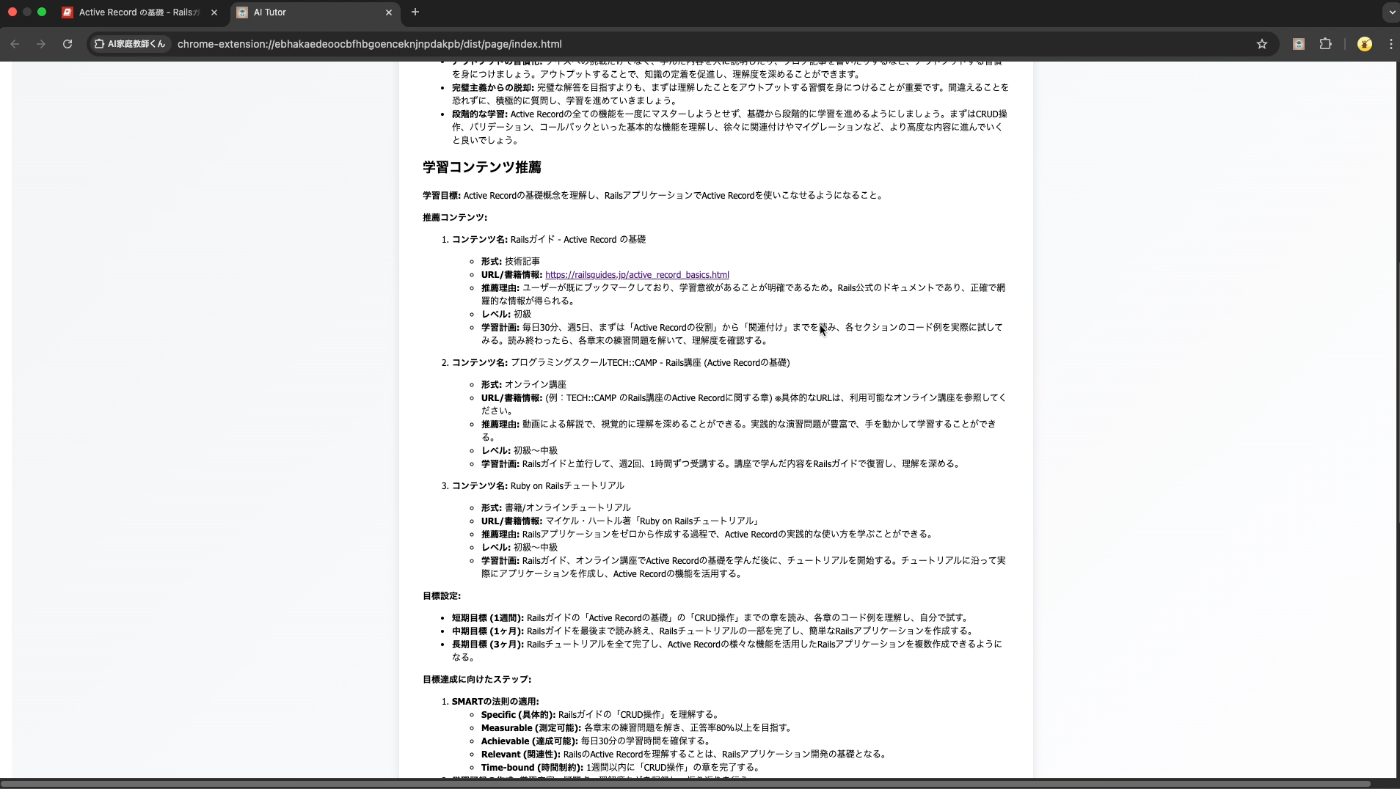Click the 長期目標 (3ヶ月) bullet

pyautogui.click(x=727, y=651)
